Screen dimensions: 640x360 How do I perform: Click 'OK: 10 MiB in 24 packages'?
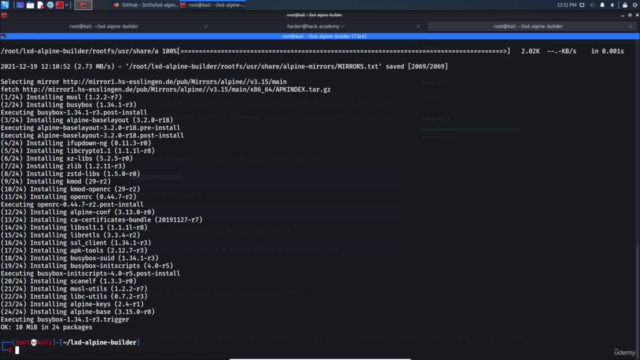[x=47, y=327]
